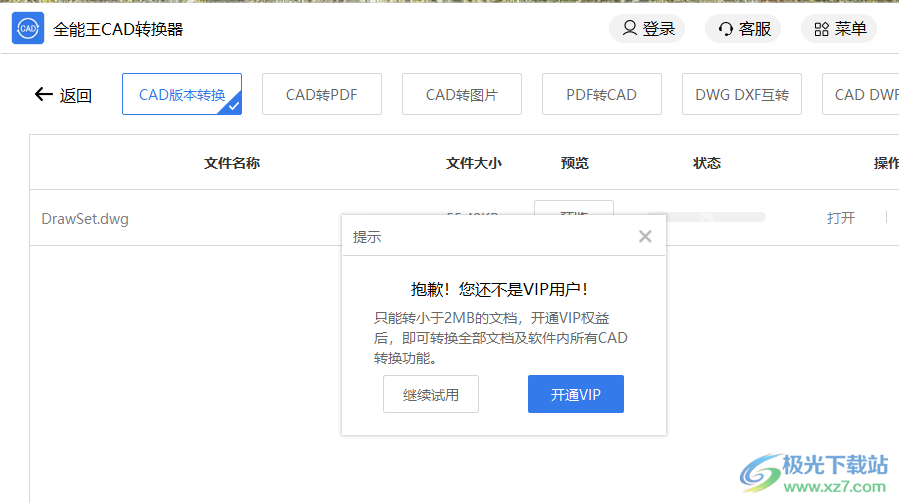
Task: Click the 打开 link for DrawSet.dwg
Action: pyautogui.click(x=841, y=218)
